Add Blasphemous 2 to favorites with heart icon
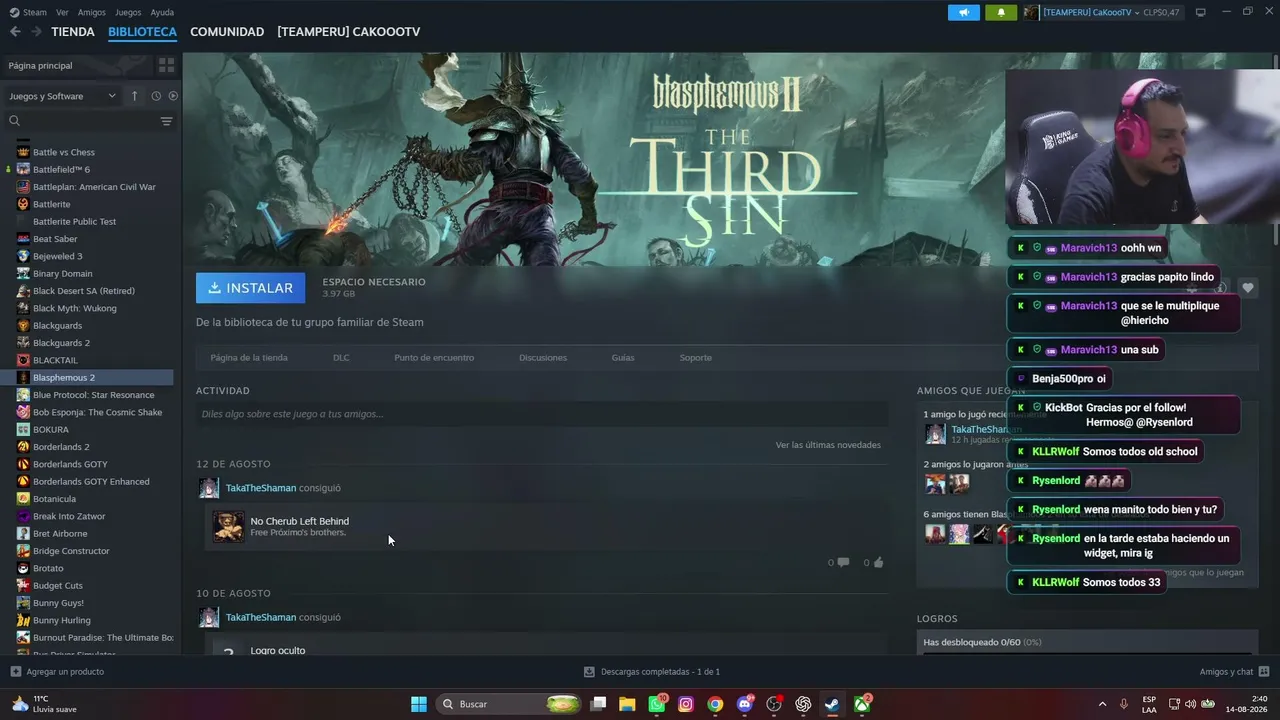This screenshot has height=720, width=1280. pos(1248,288)
